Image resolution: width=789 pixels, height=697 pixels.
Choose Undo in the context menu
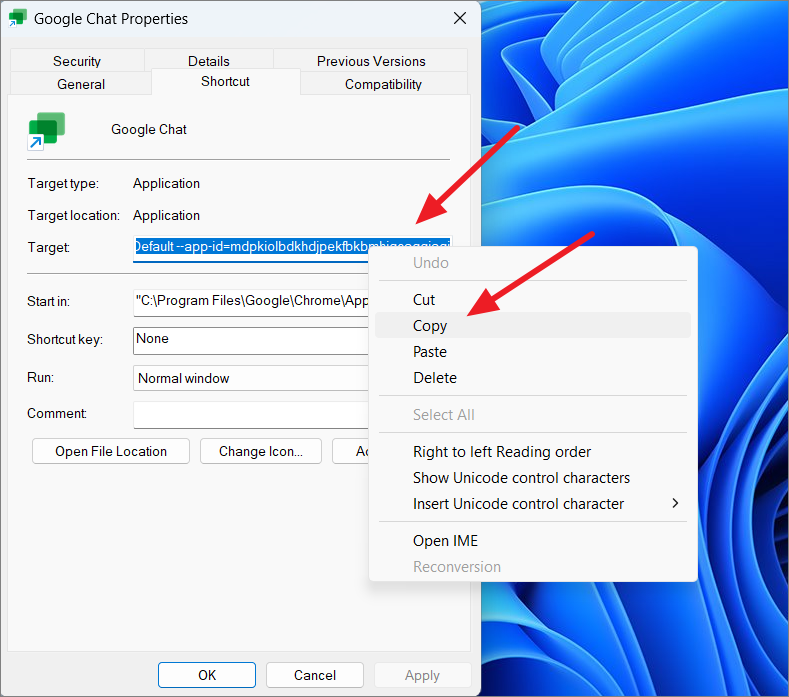(x=533, y=263)
